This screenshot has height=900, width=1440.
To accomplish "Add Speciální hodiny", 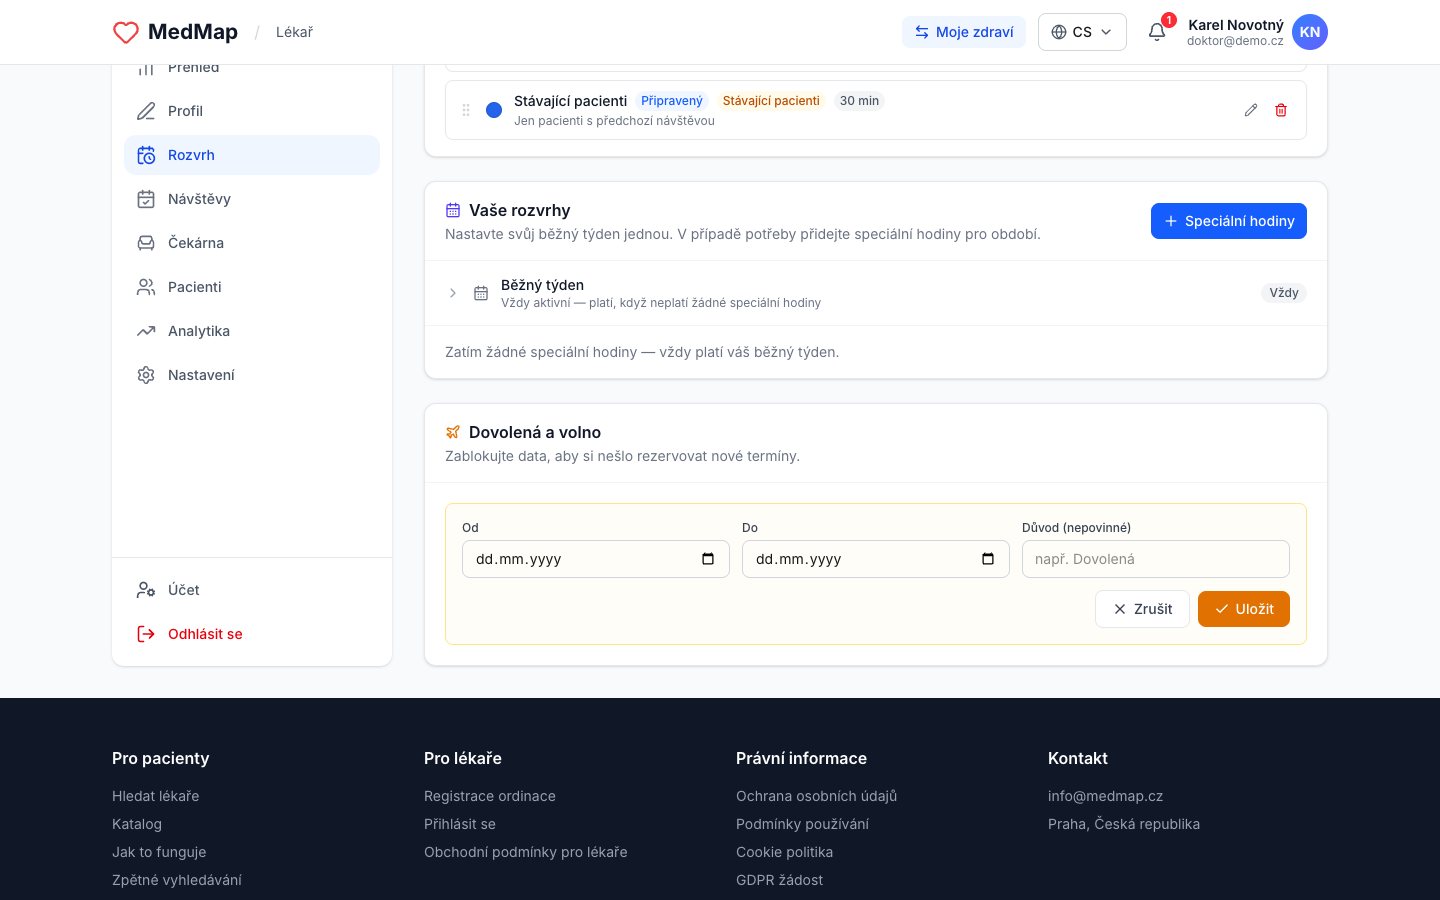I will click(x=1229, y=221).
